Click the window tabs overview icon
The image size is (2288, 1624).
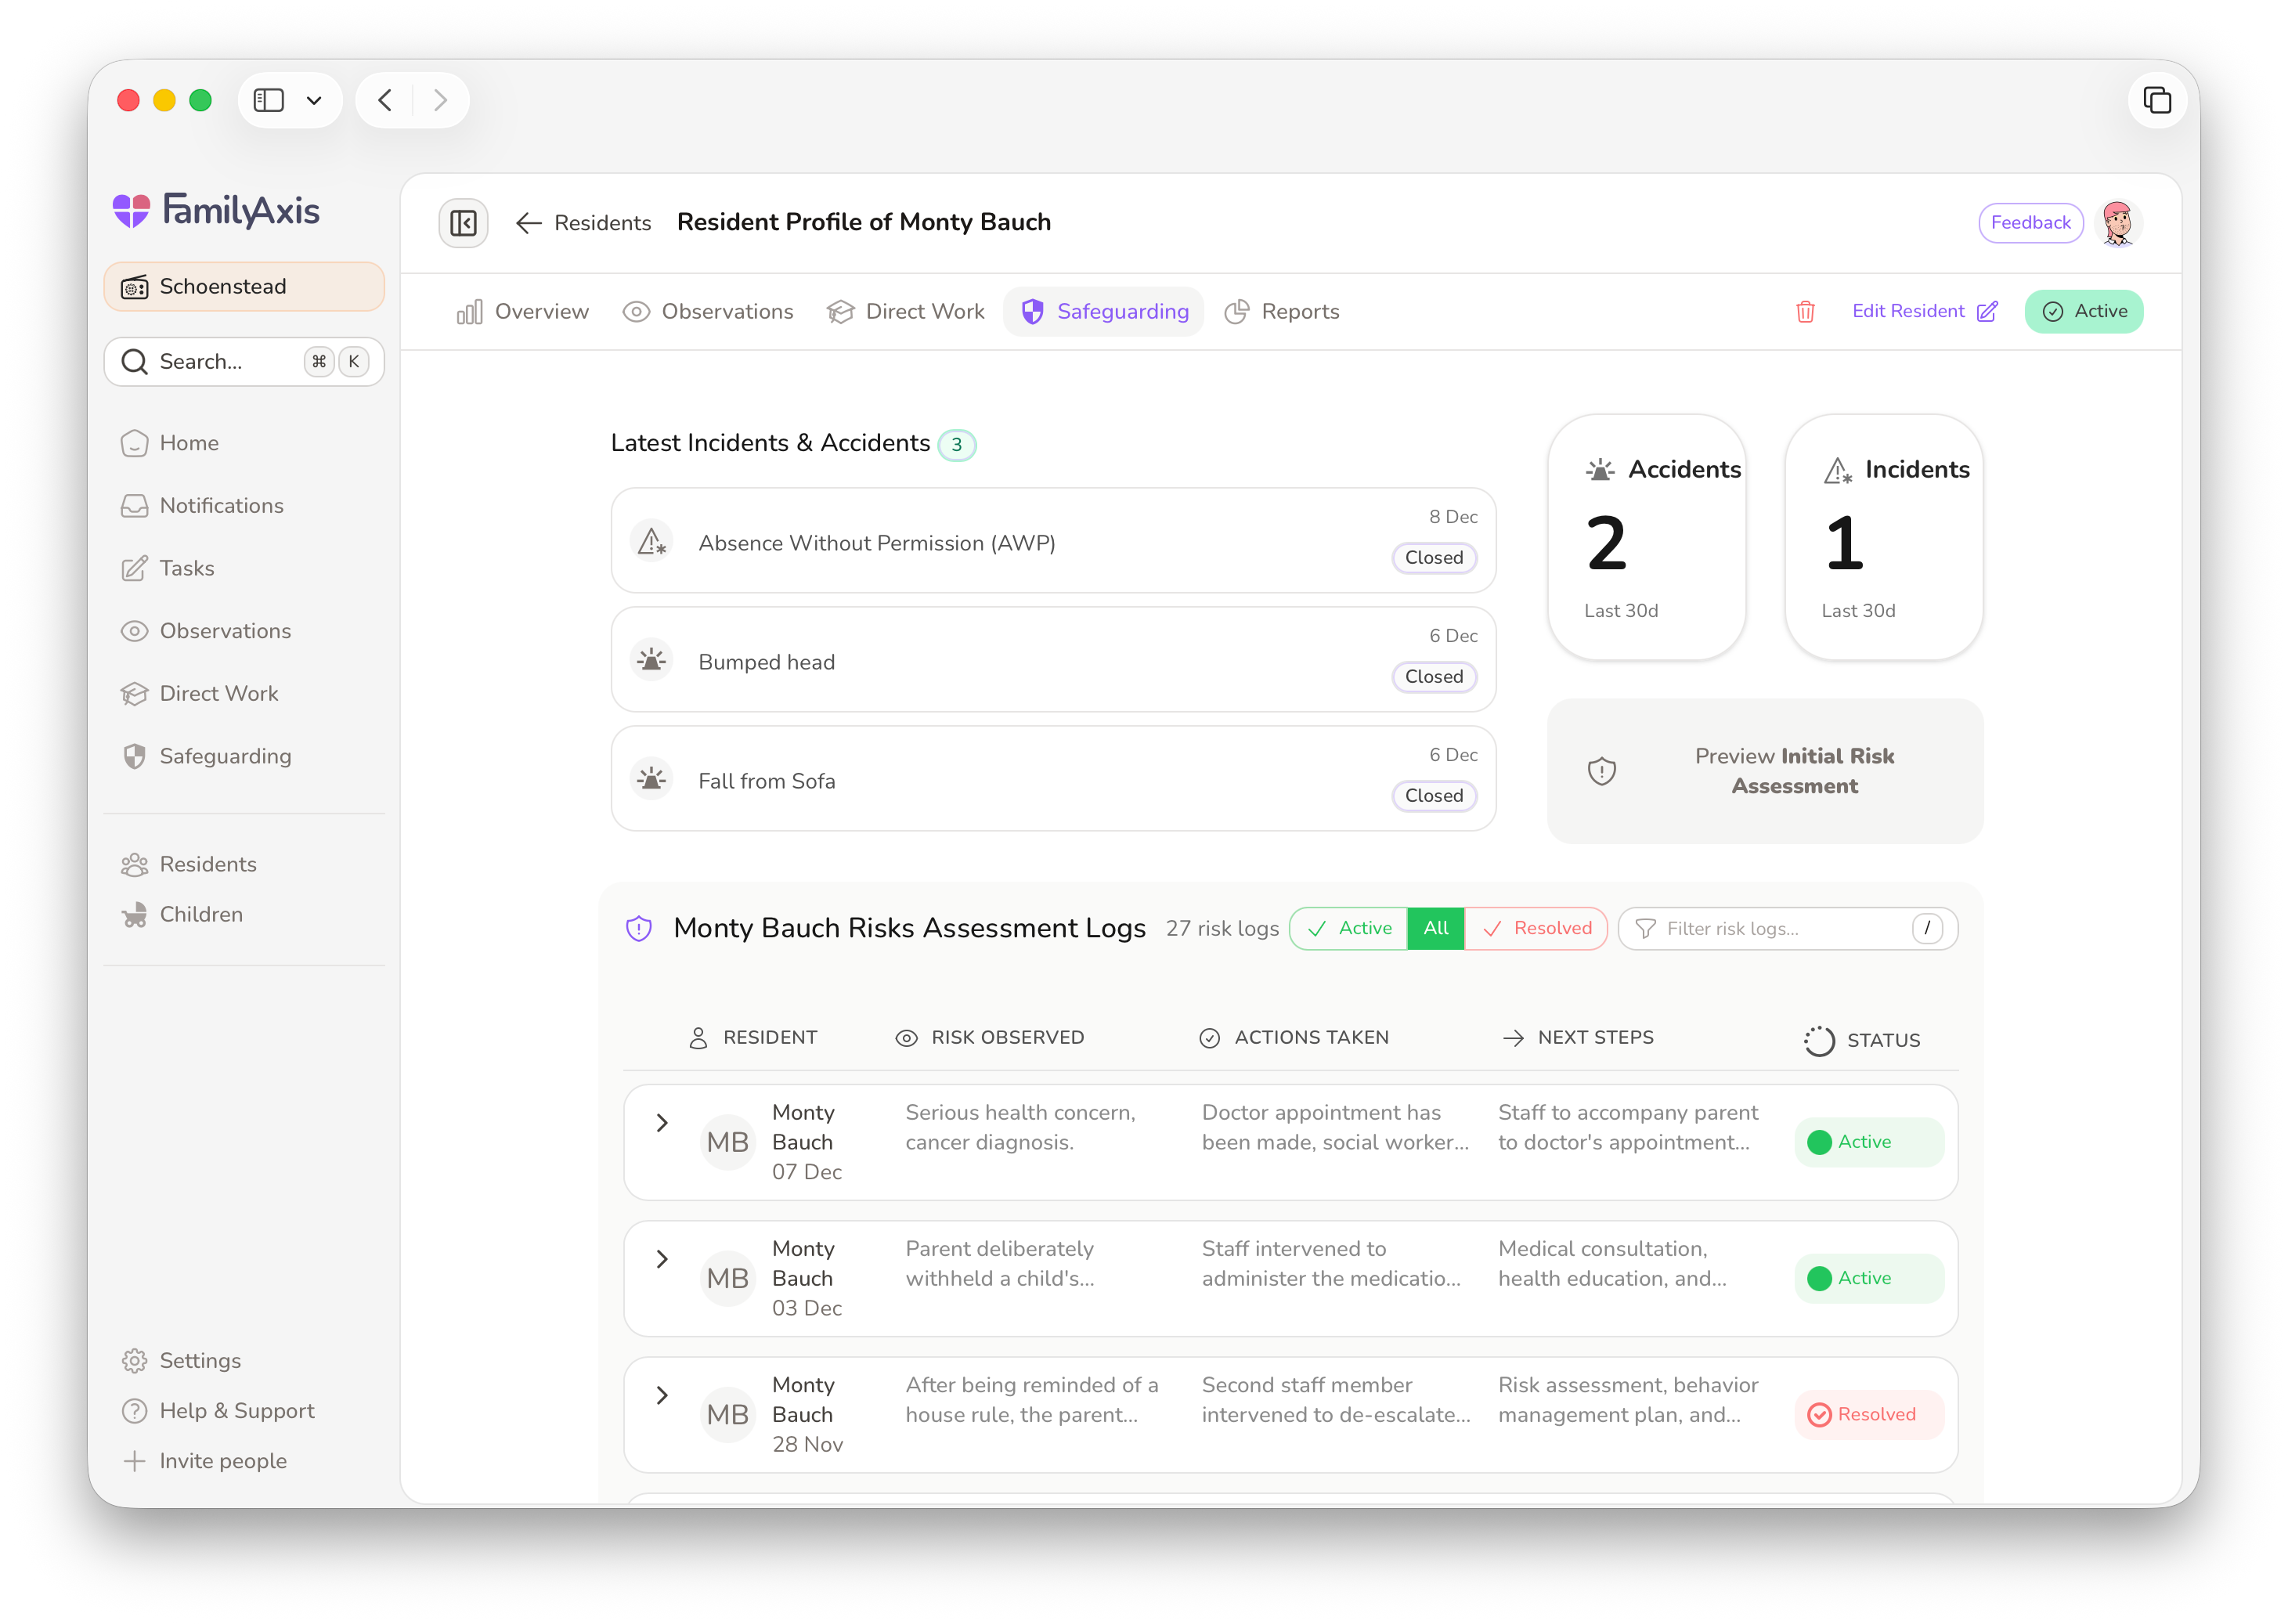[2157, 100]
